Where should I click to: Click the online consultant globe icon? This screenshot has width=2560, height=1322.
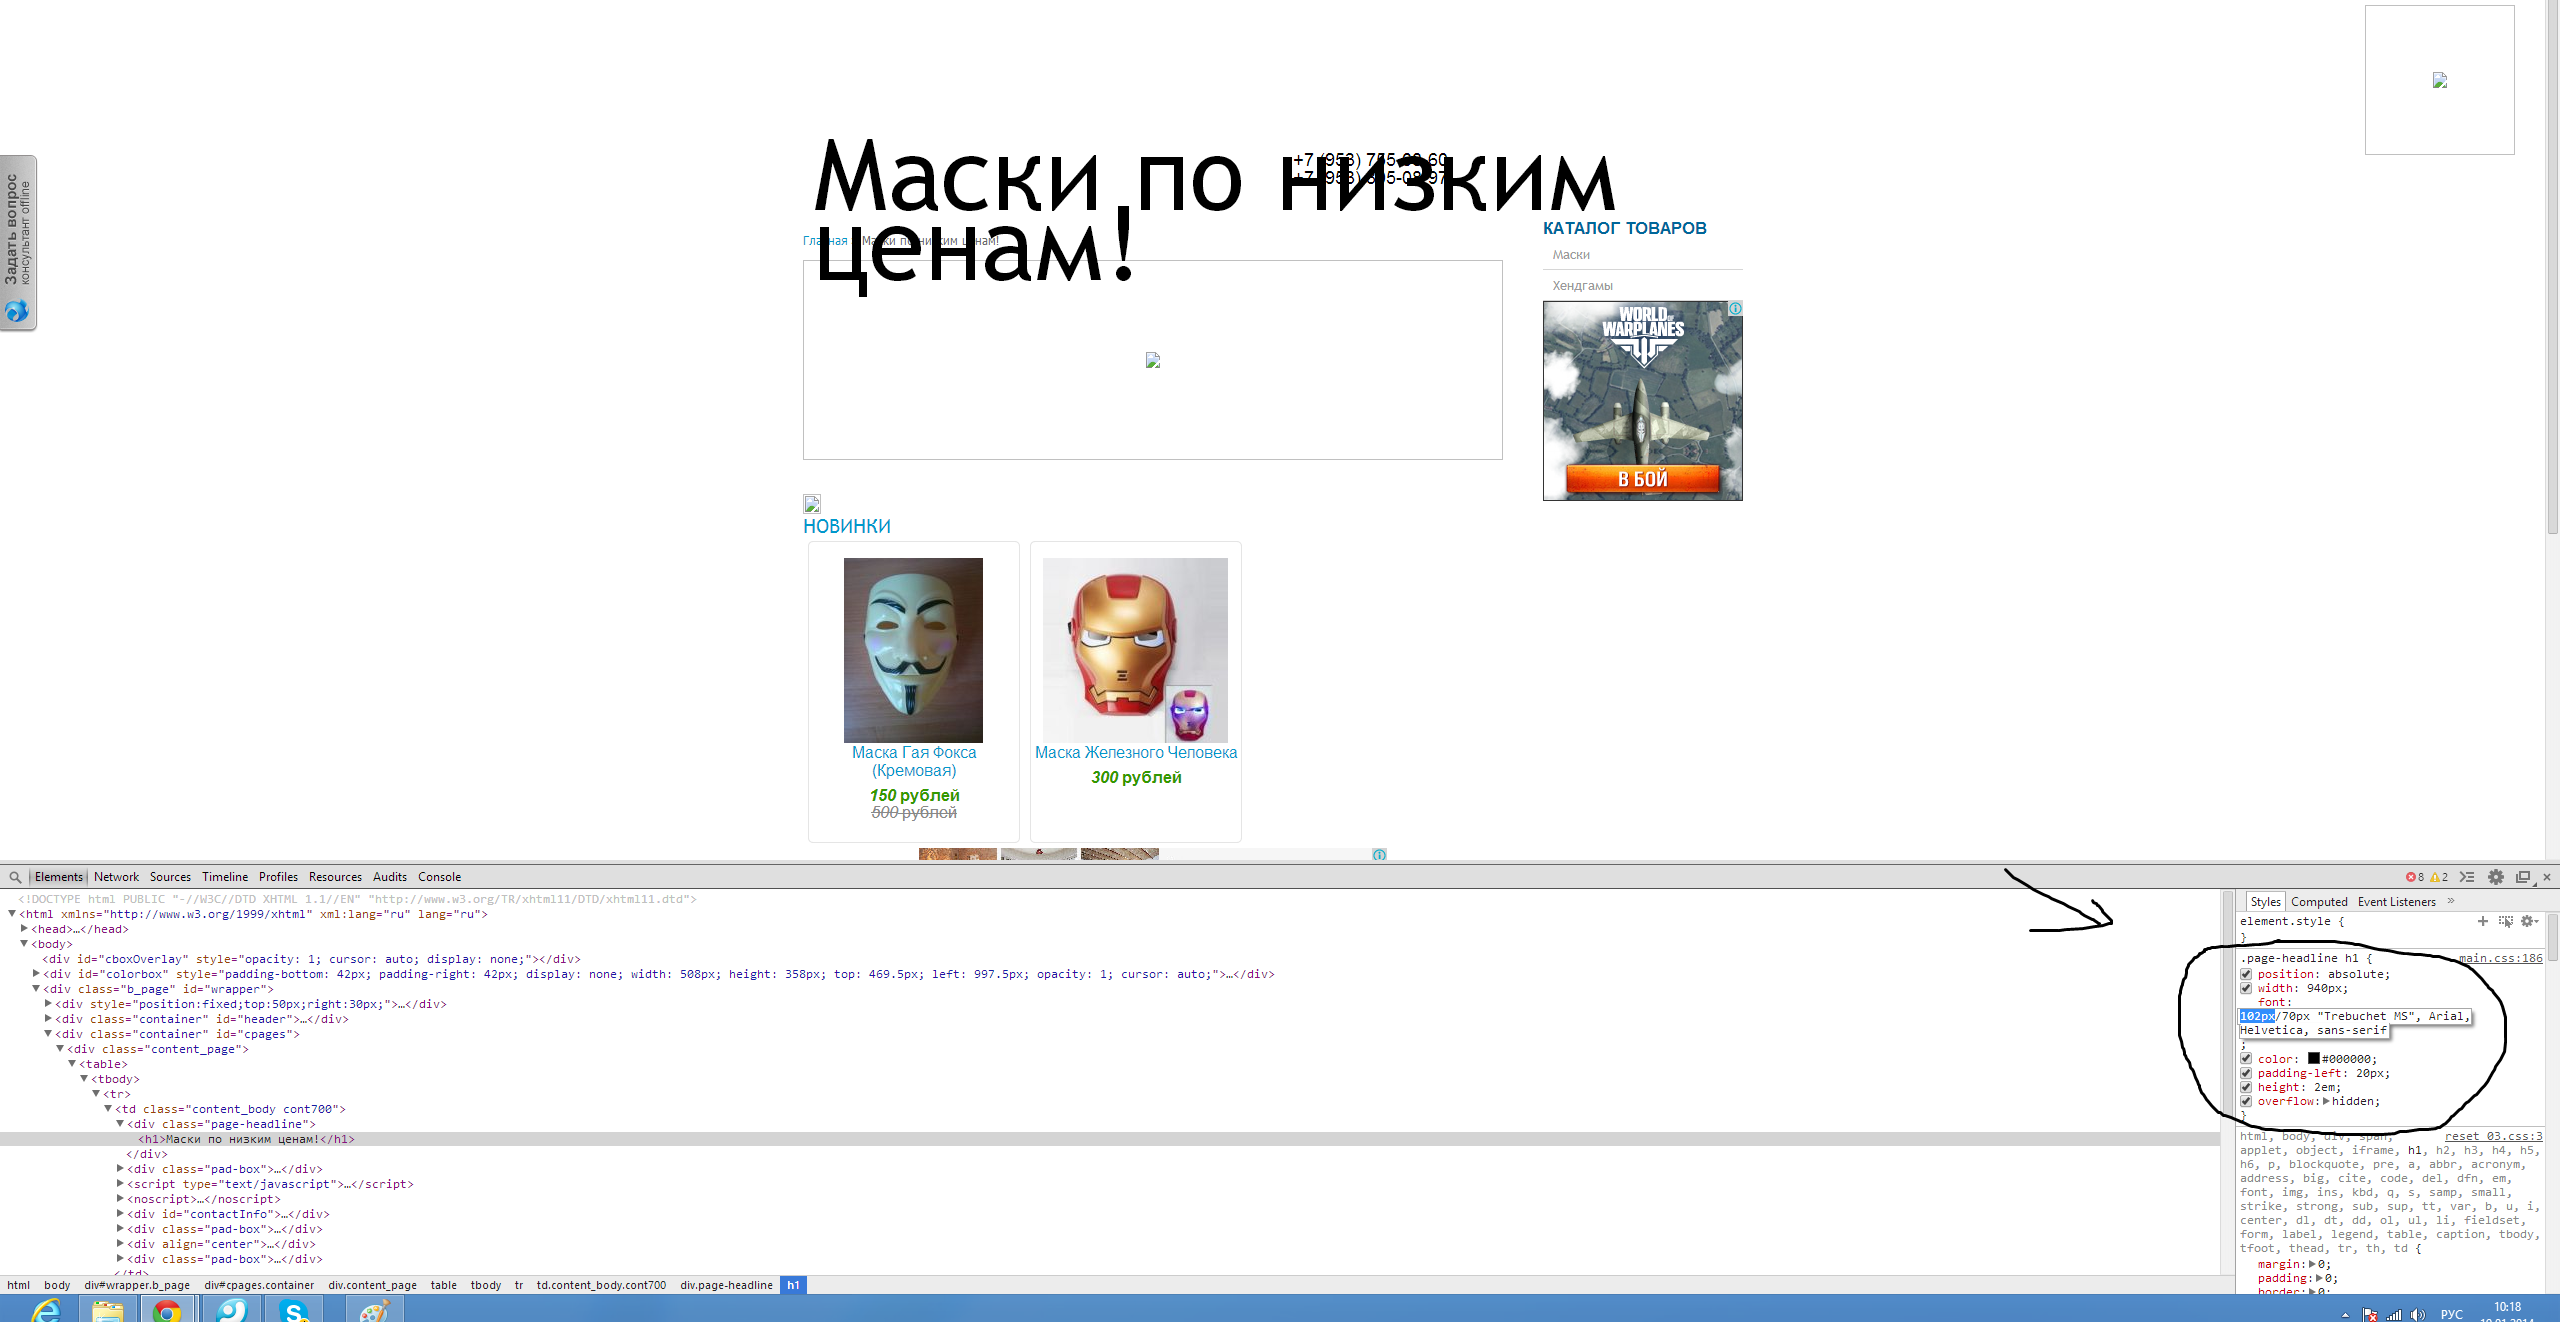point(17,311)
